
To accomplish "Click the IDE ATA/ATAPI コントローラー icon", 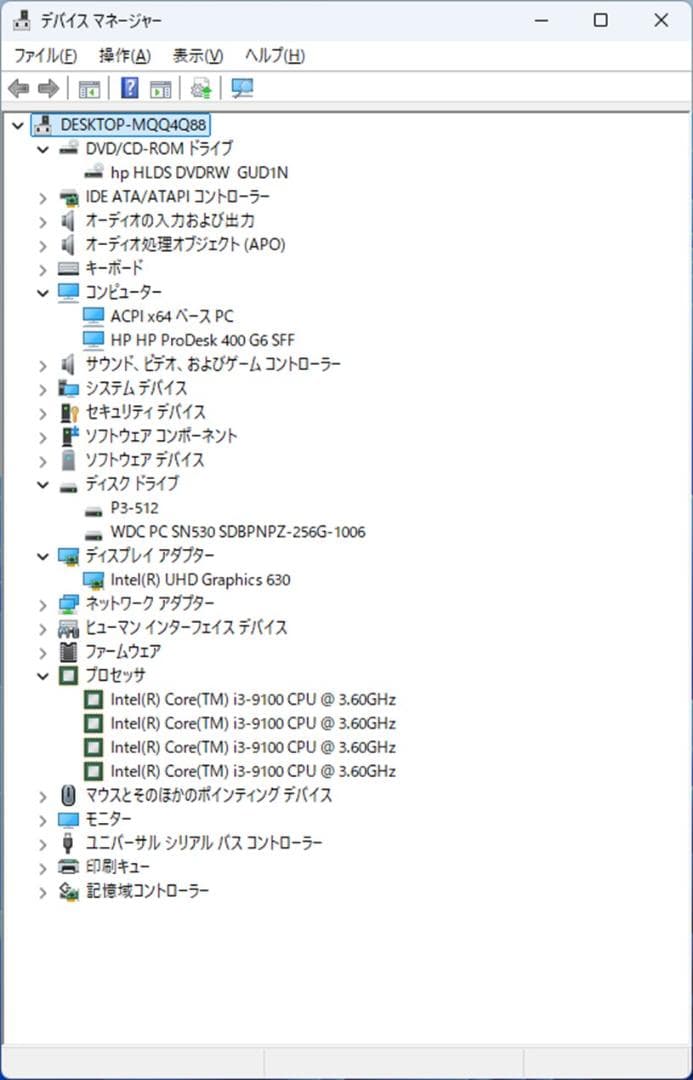I will click(68, 198).
